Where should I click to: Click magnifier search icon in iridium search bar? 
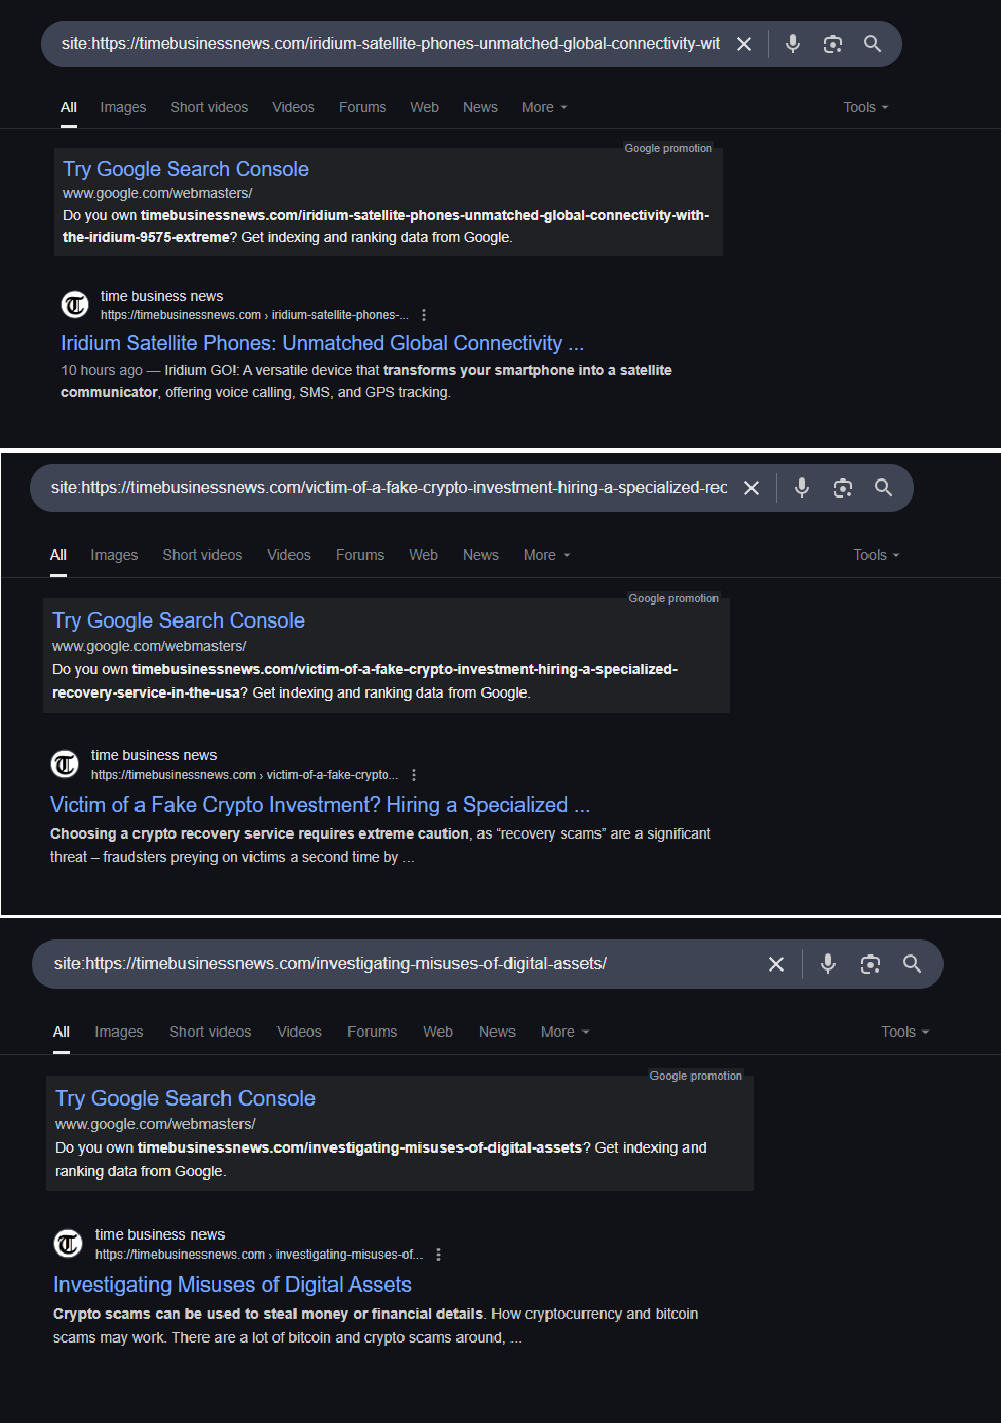click(x=872, y=44)
